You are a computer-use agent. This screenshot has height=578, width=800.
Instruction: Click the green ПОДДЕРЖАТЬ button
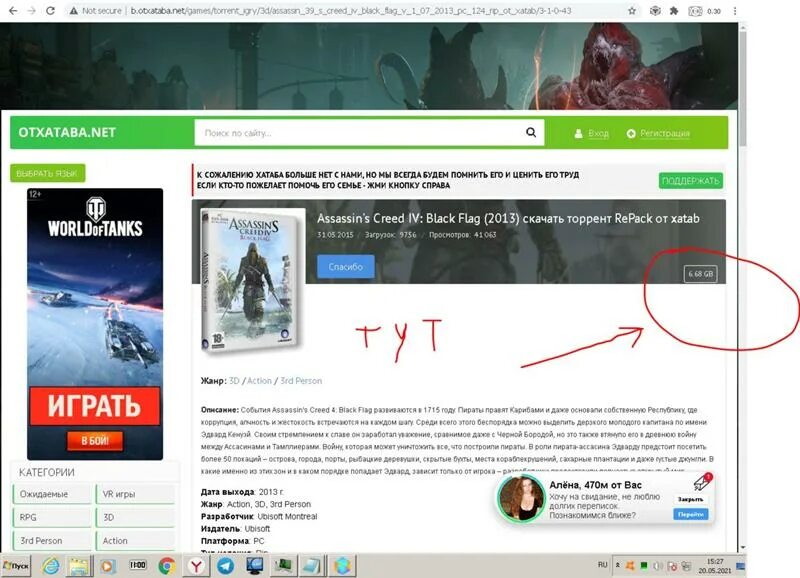click(x=690, y=181)
